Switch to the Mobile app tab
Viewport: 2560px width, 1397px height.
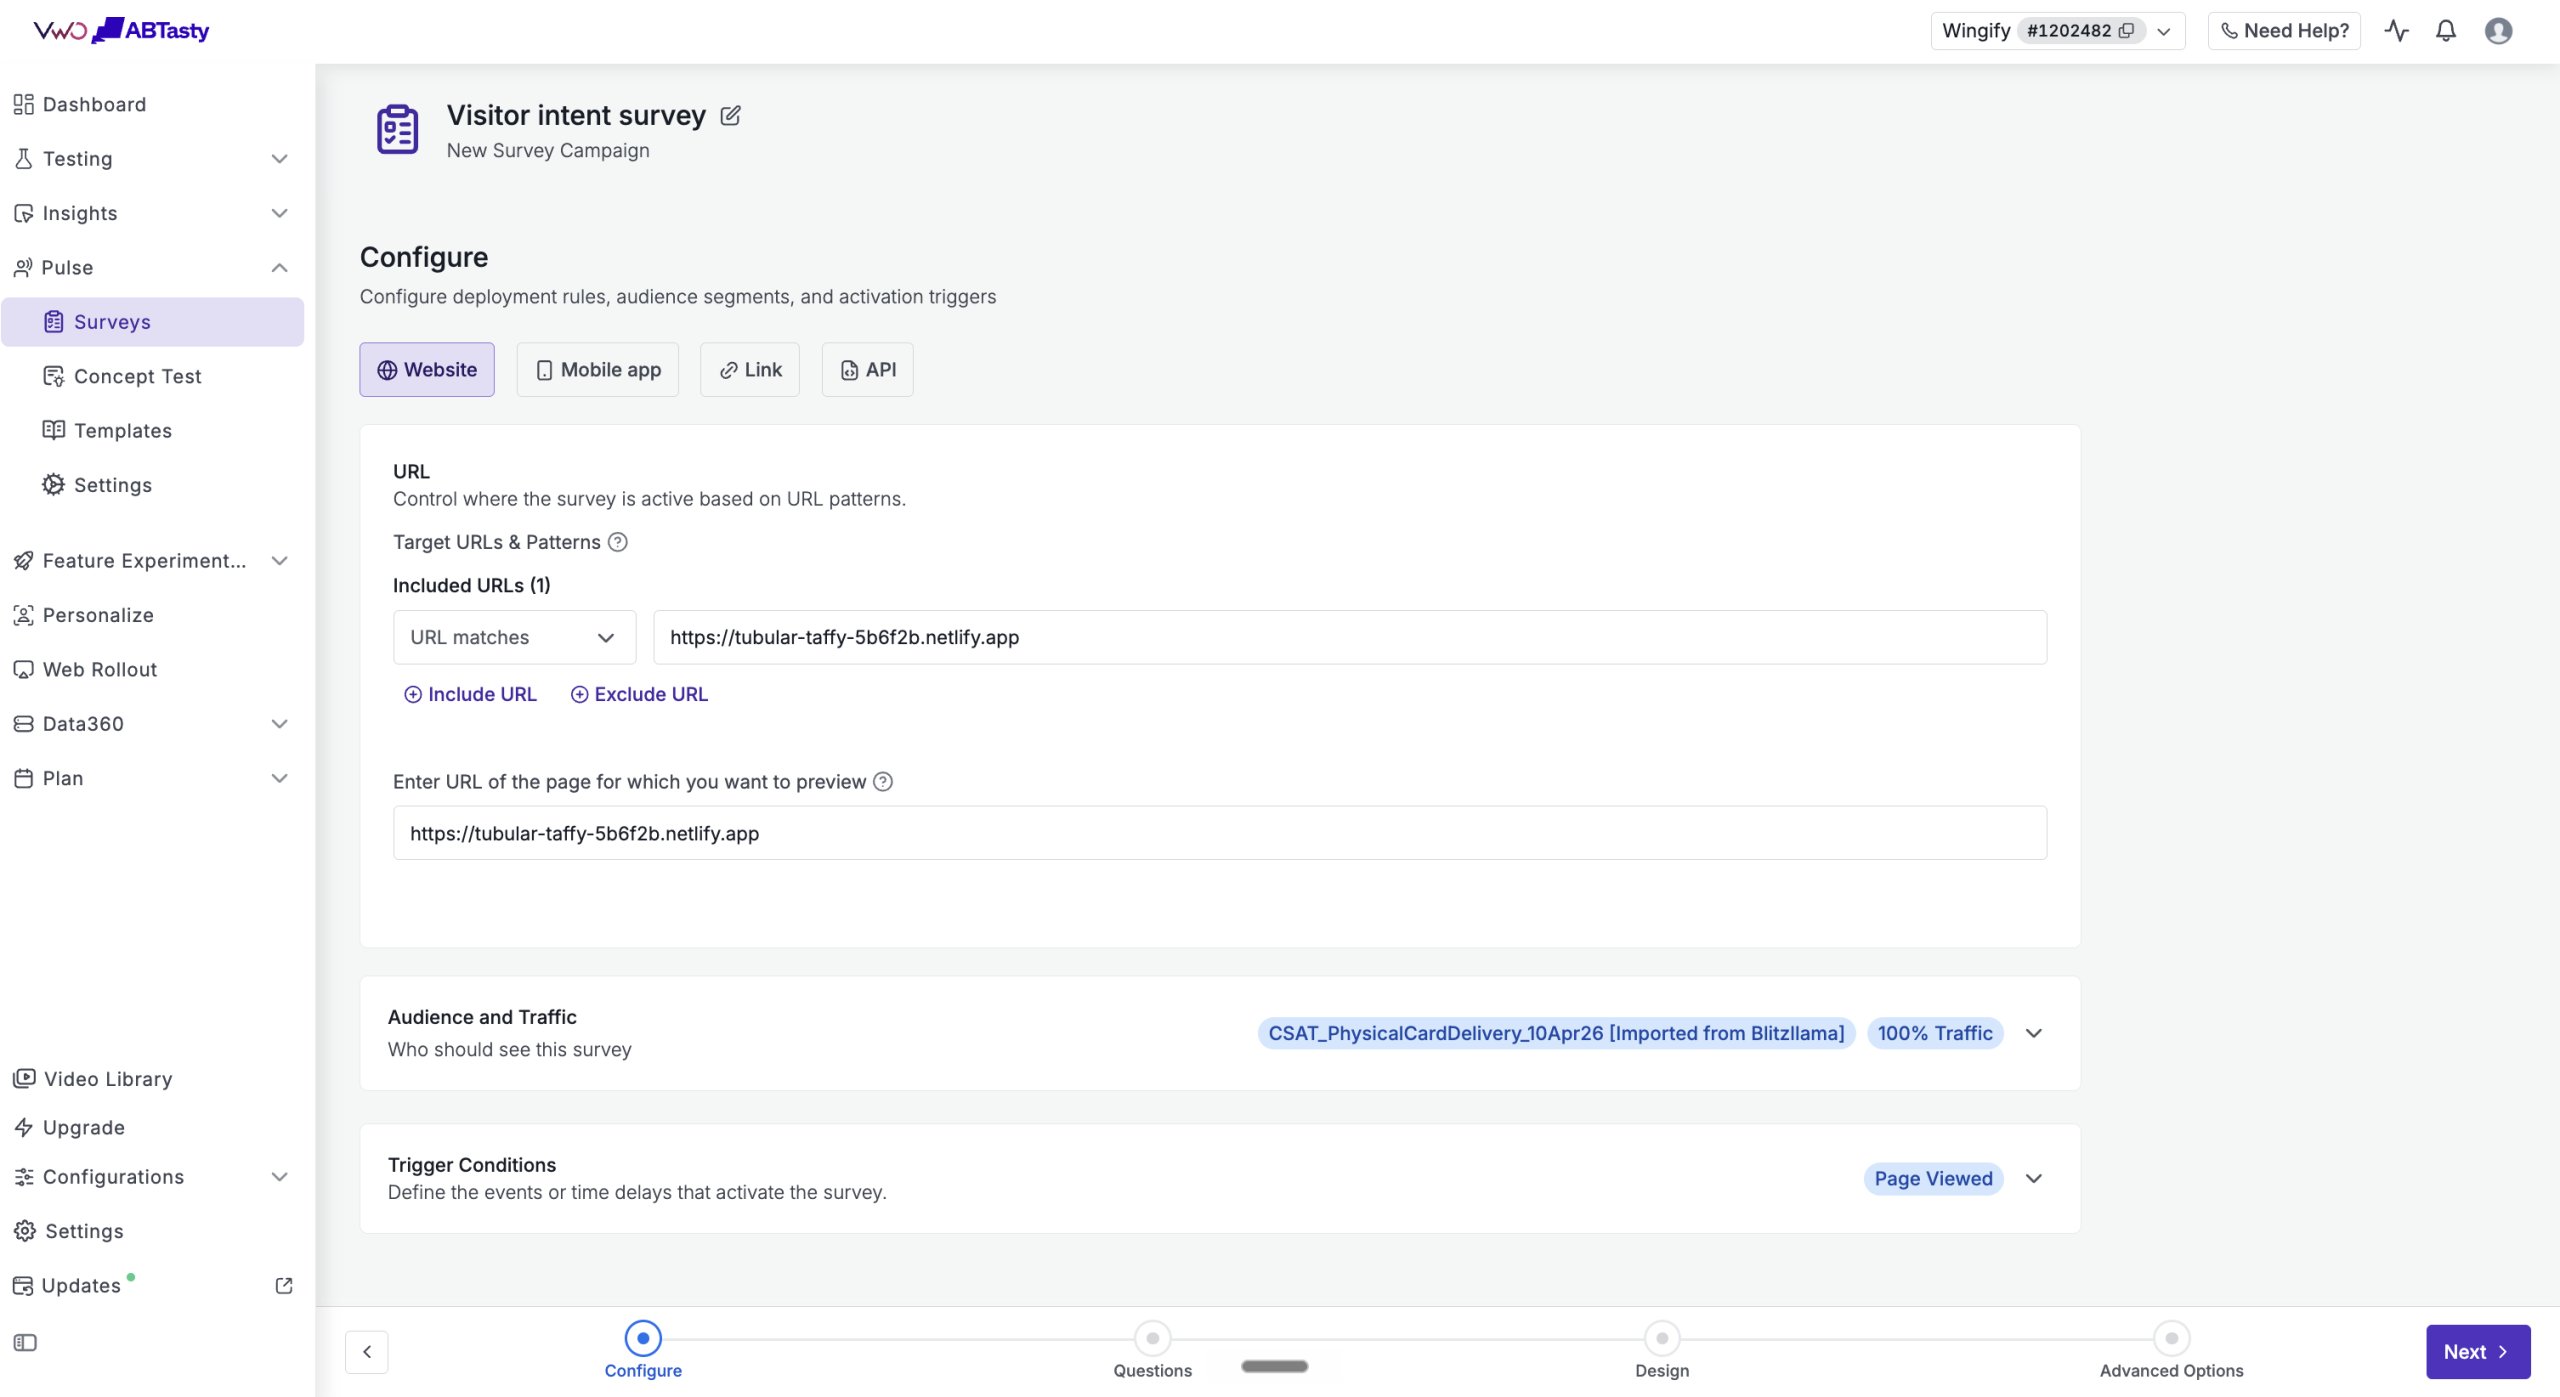pos(598,370)
